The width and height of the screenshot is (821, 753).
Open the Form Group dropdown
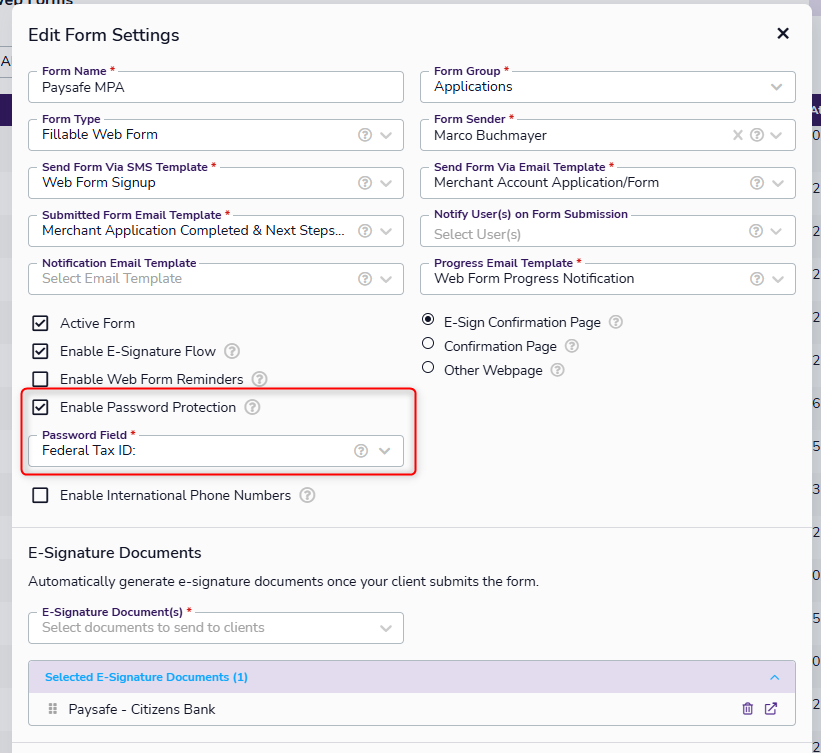pos(777,87)
